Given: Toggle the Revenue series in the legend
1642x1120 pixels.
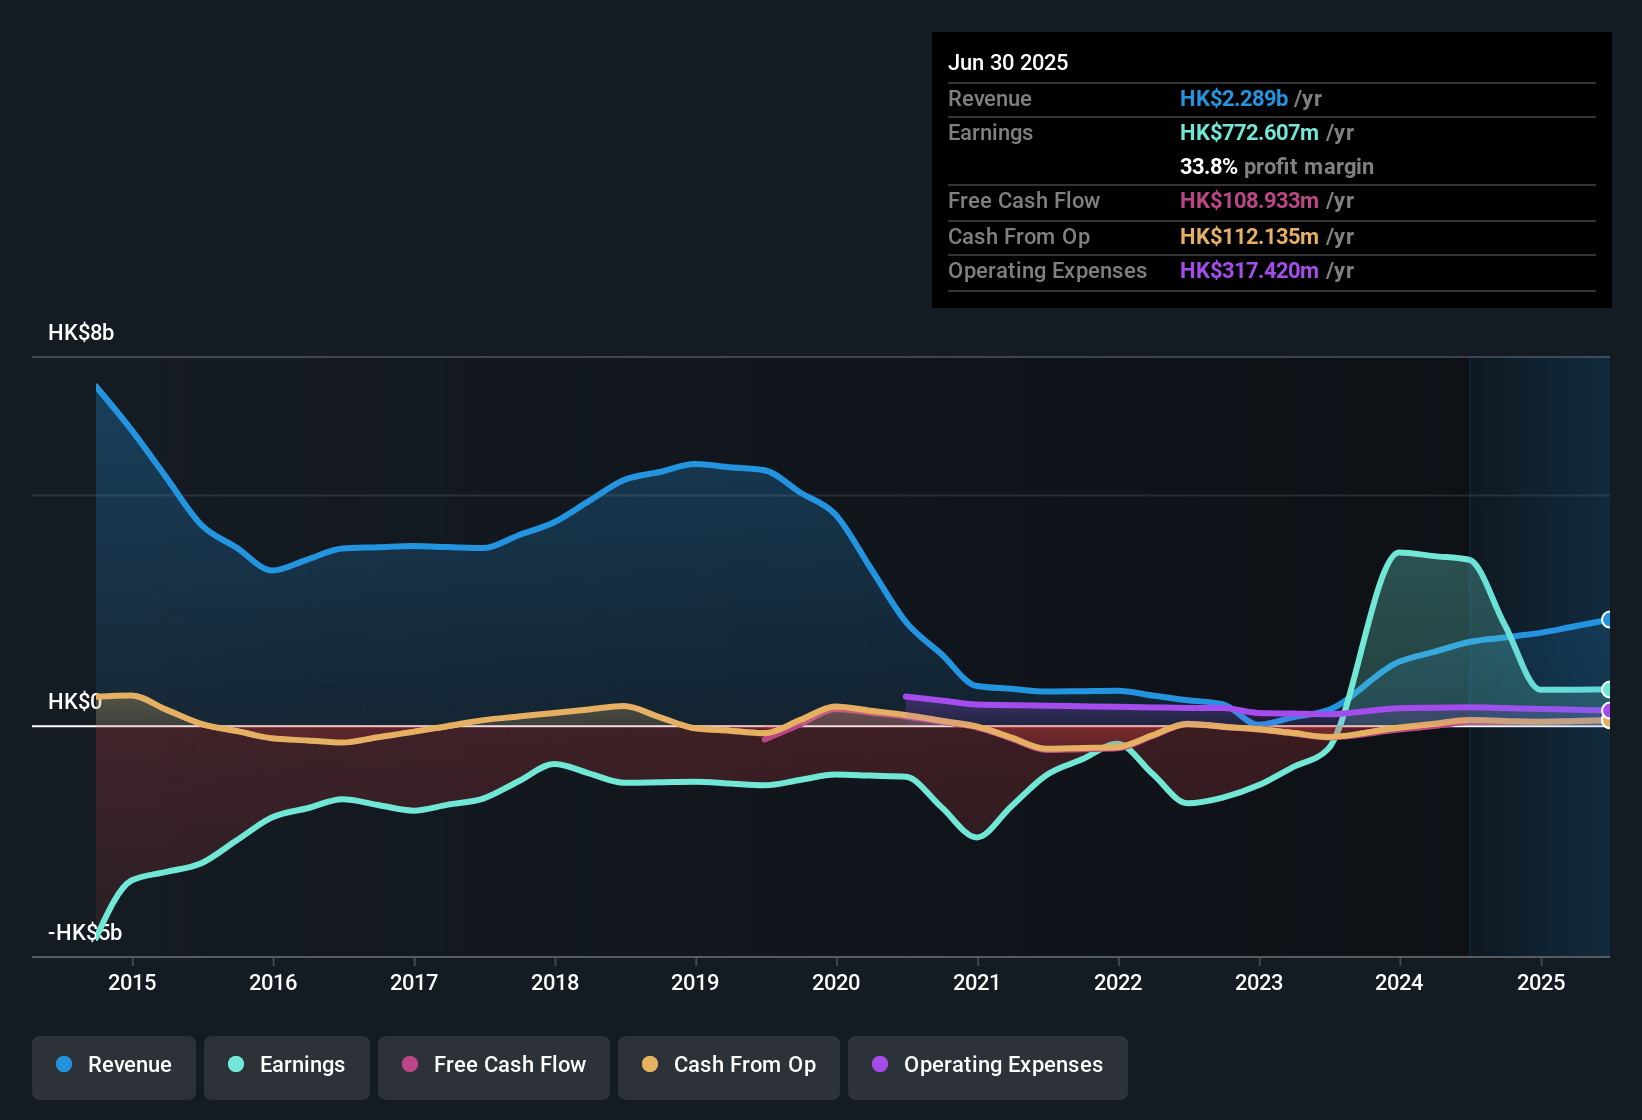Looking at the screenshot, I should 114,1065.
